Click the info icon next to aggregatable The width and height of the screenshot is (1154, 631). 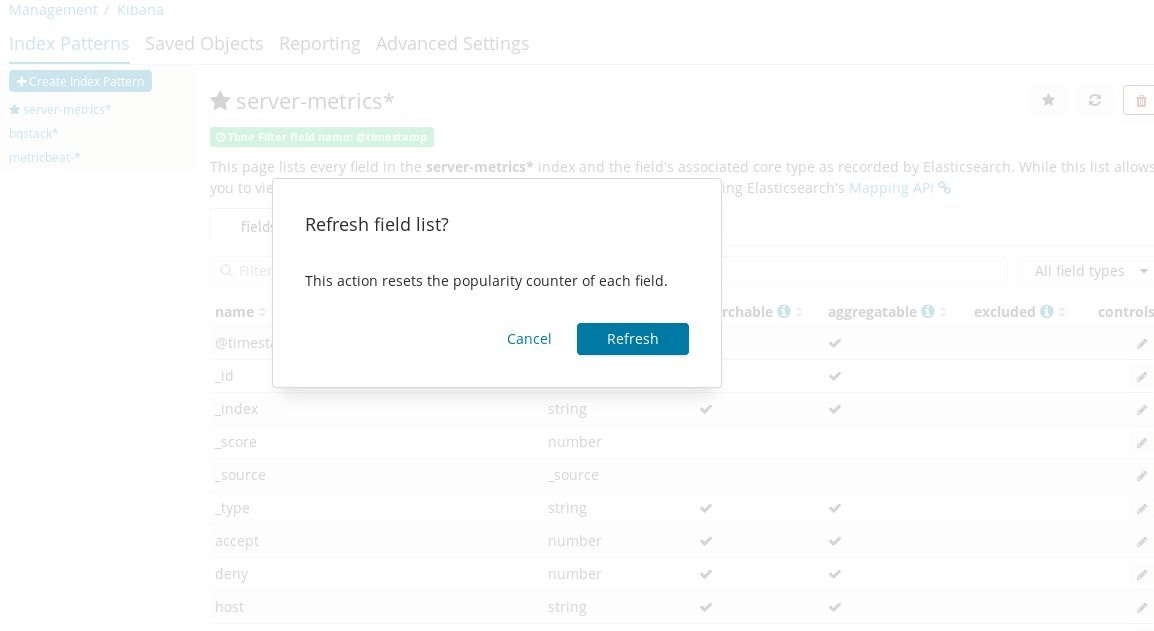927,312
